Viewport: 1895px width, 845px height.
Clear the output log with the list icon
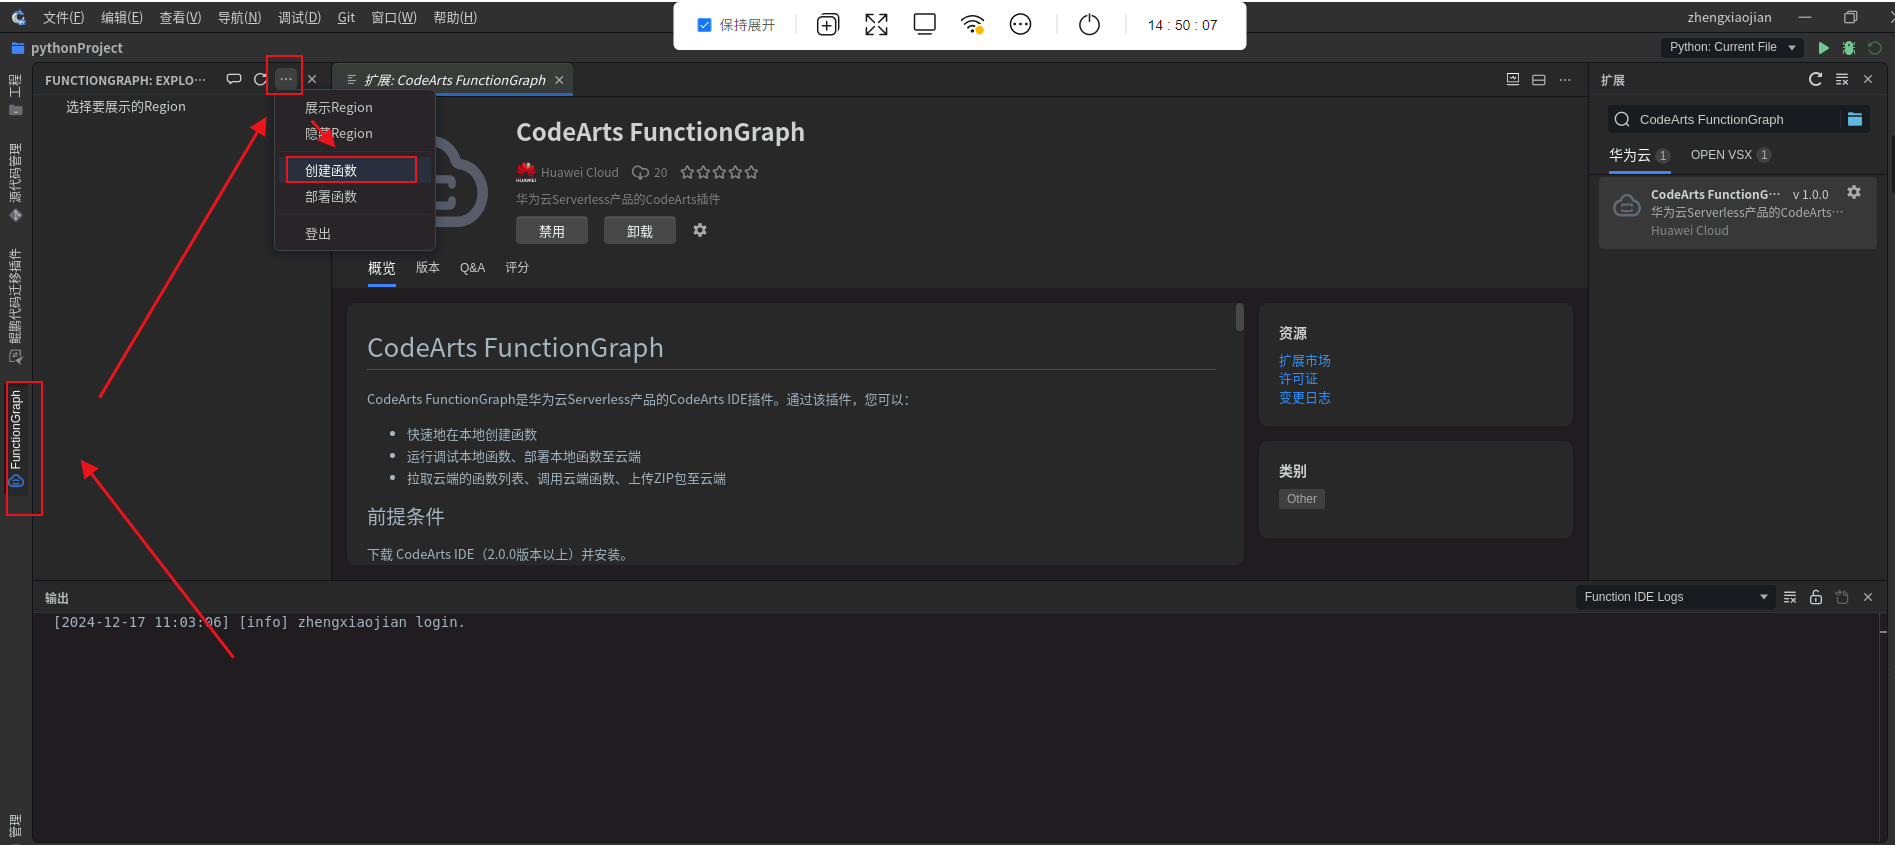[1790, 597]
